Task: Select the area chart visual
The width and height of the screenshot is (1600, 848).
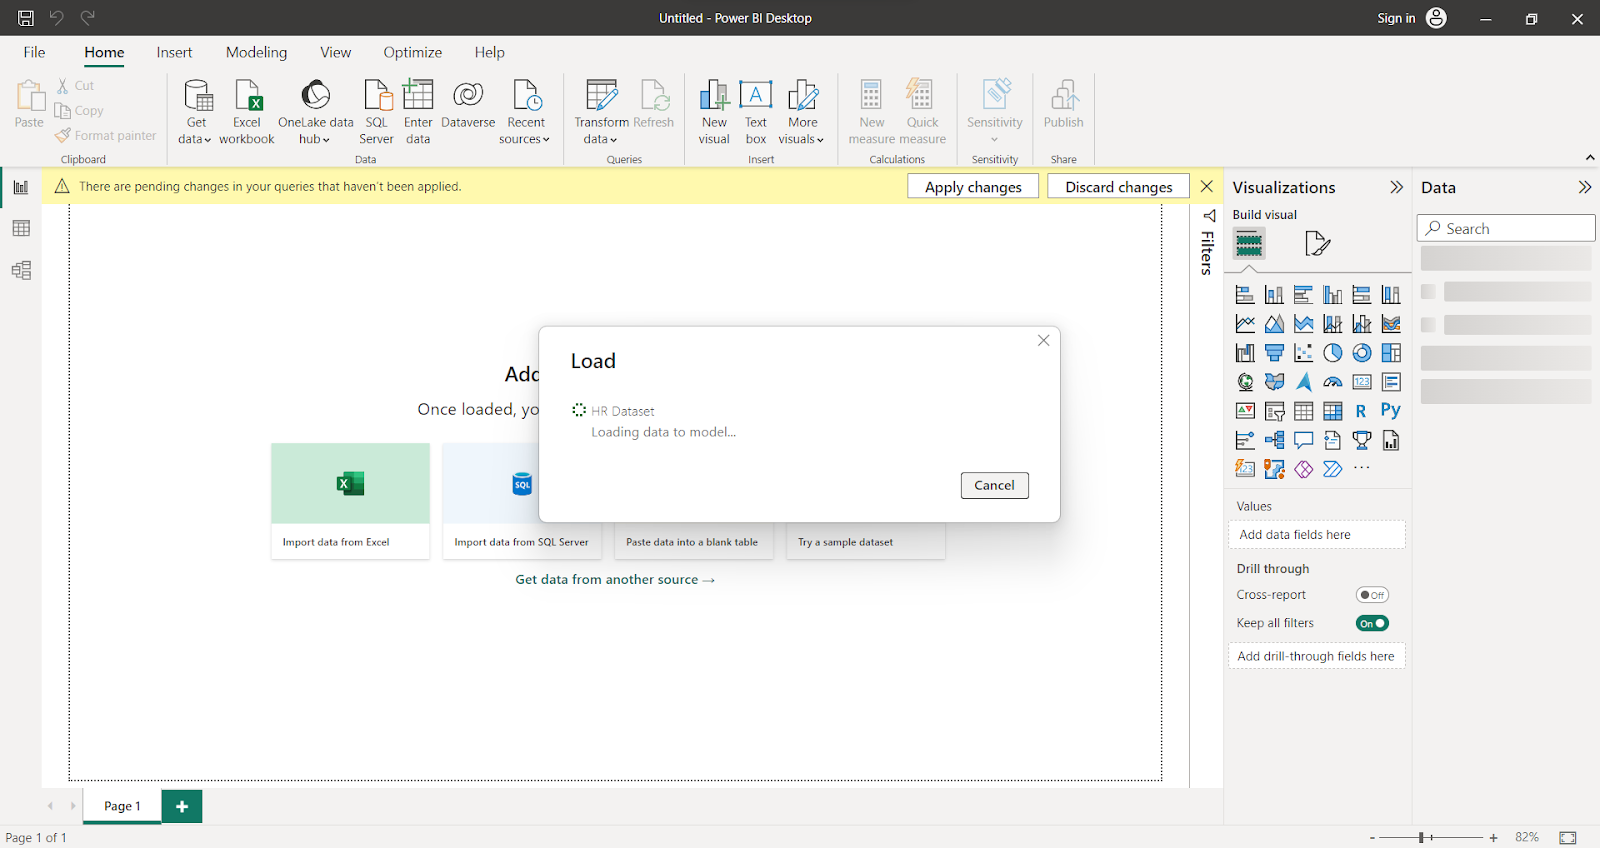Action: tap(1274, 324)
